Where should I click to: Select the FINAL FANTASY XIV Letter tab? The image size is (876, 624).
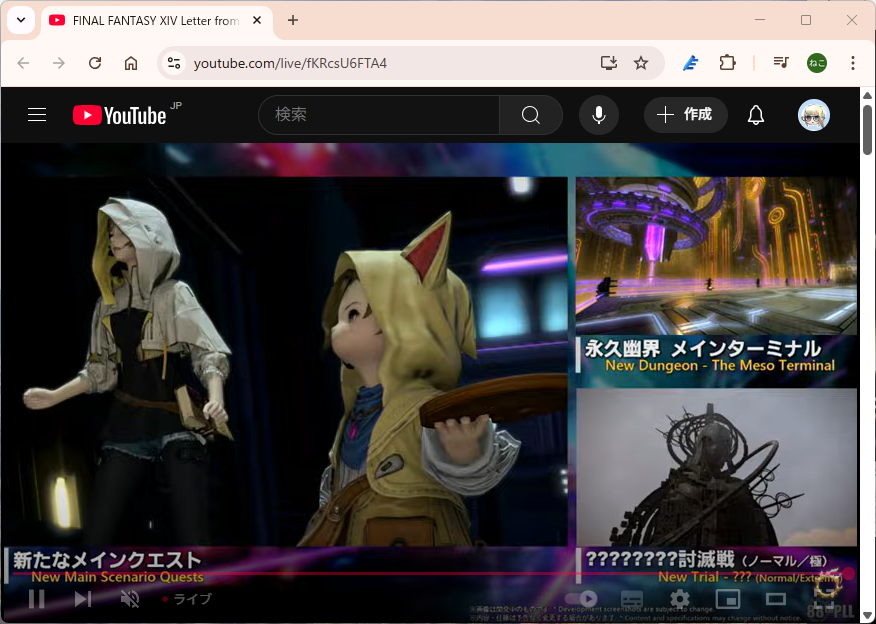click(156, 21)
